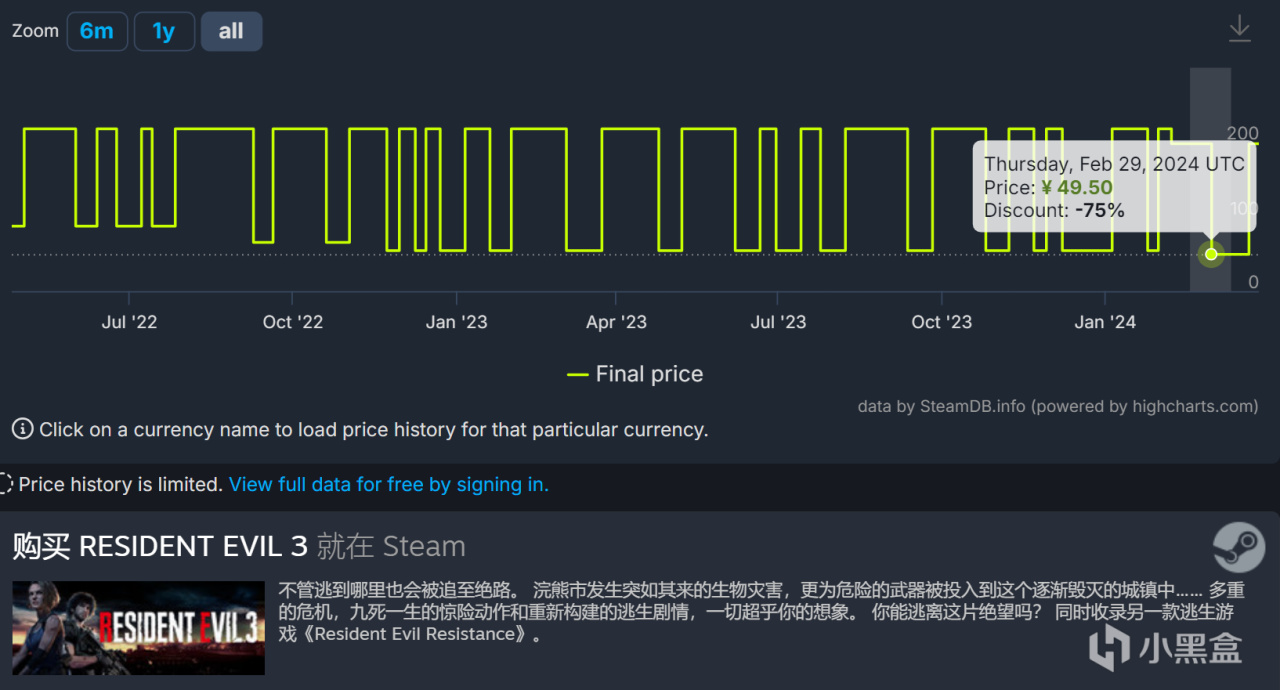1280x690 pixels.
Task: Click the info icon beside currency hint
Action: [22, 429]
